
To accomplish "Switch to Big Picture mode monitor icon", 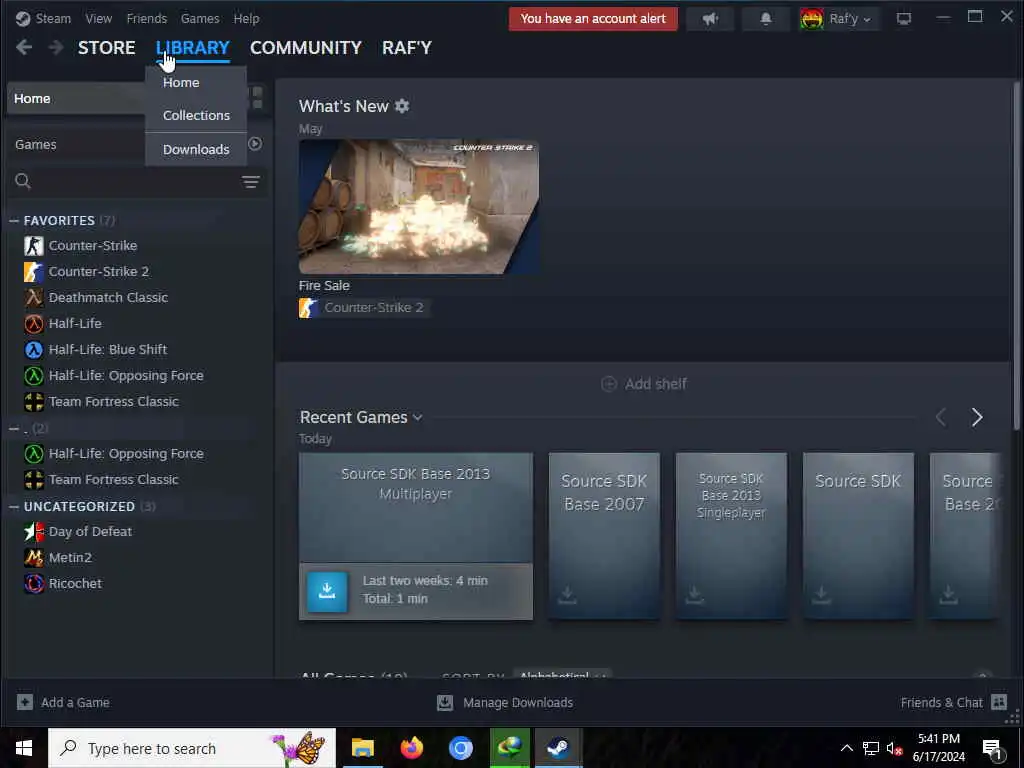I will [904, 19].
